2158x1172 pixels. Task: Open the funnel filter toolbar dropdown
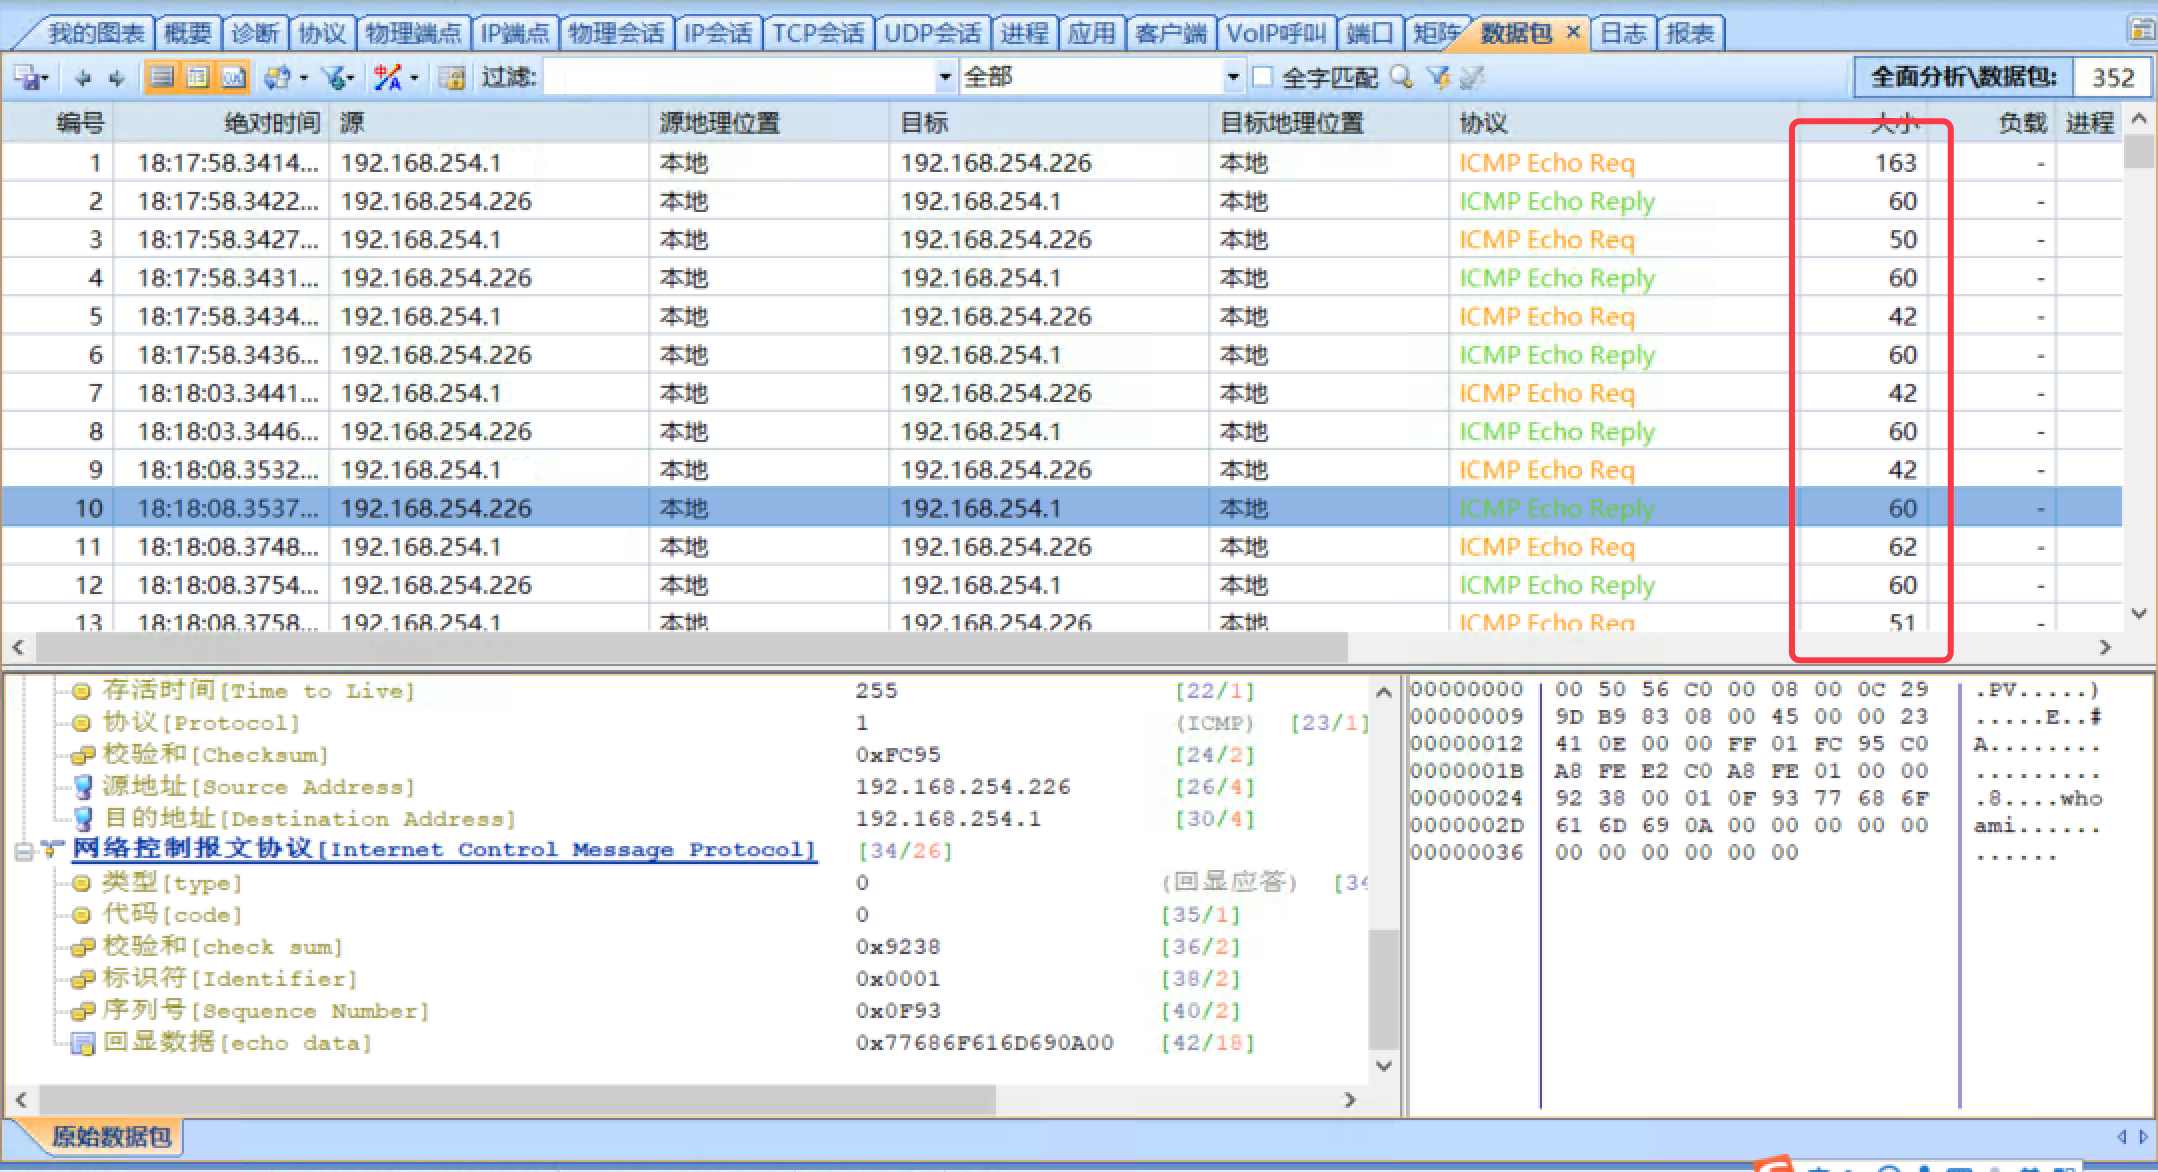(x=351, y=78)
